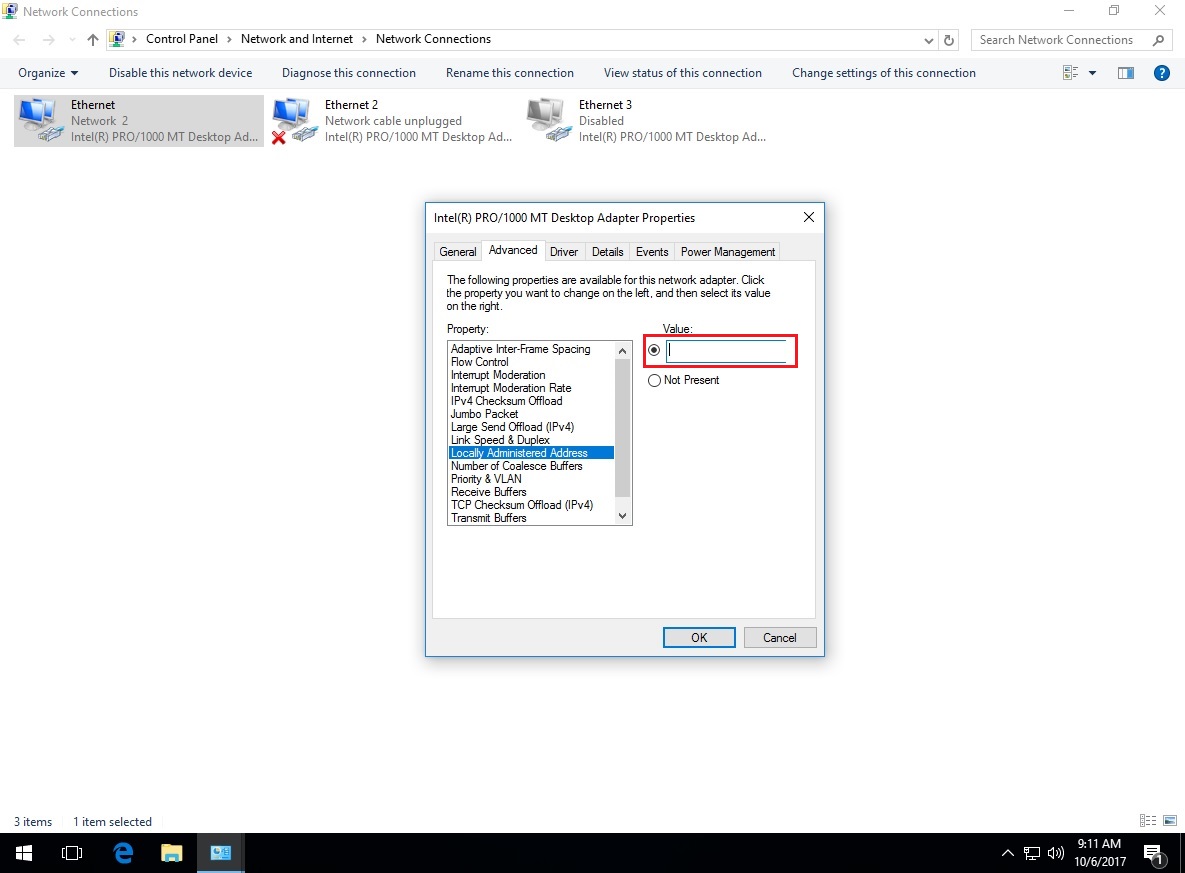Click Change settings of this connection

tap(884, 73)
